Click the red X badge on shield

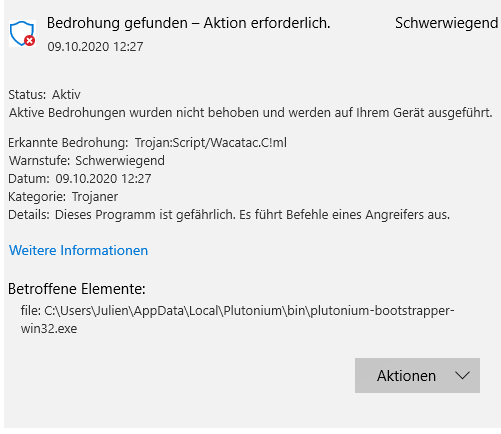pyautogui.click(x=30, y=41)
